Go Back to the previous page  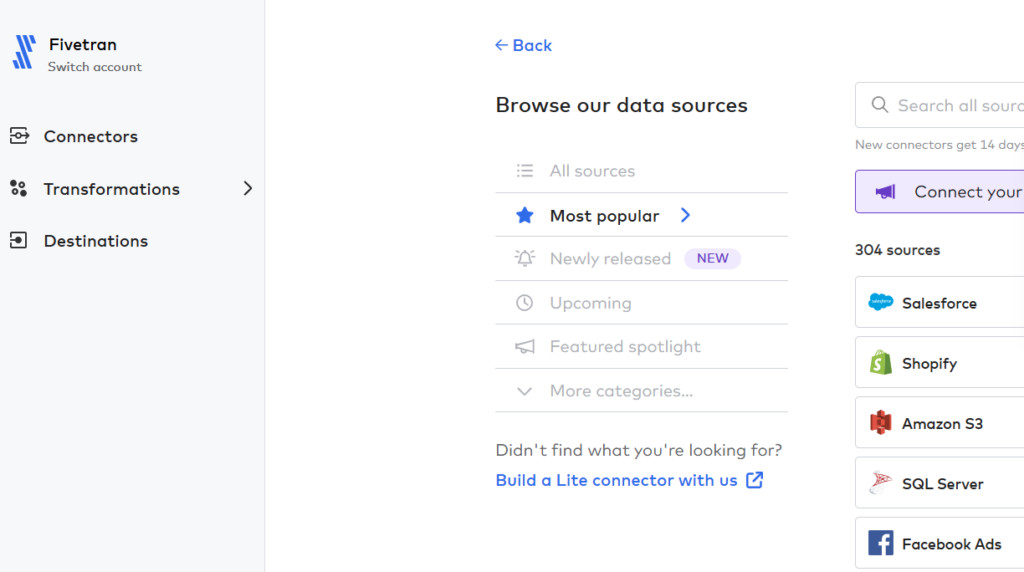point(523,45)
